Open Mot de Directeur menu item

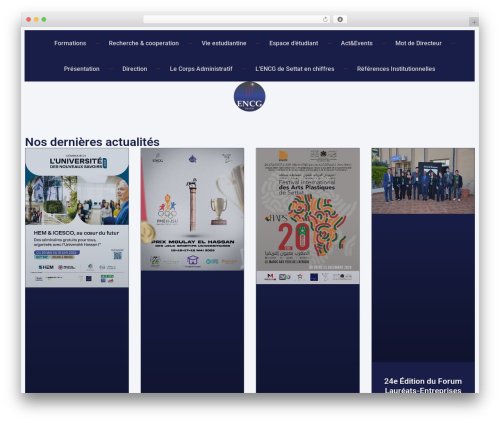click(418, 43)
